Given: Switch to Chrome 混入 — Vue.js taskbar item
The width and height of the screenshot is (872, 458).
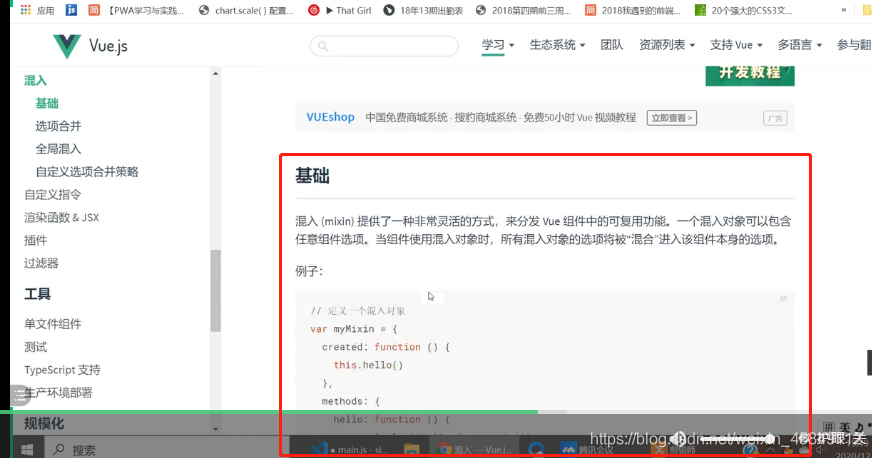Looking at the screenshot, I should pyautogui.click(x=474, y=449).
